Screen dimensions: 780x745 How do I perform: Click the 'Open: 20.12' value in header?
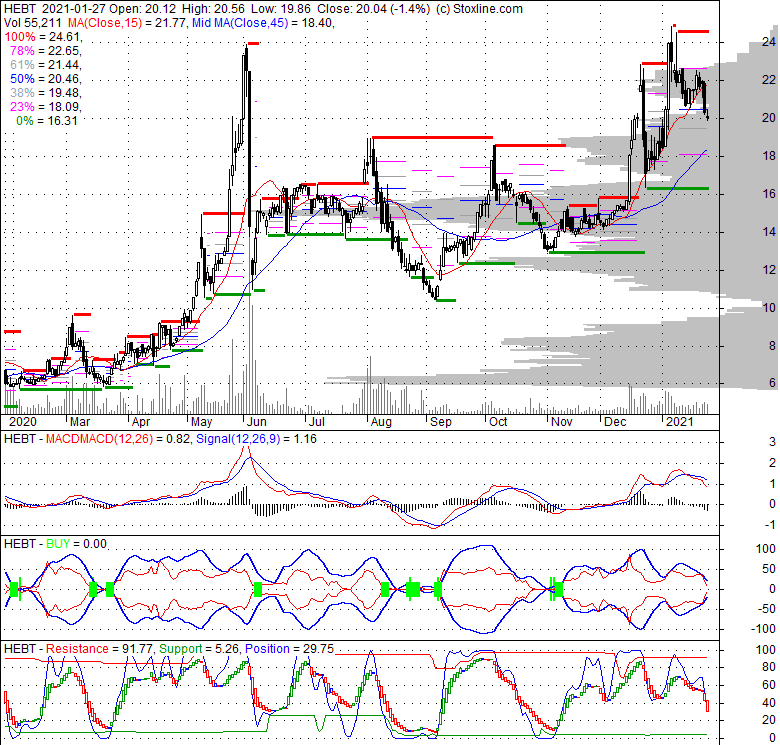[143, 9]
